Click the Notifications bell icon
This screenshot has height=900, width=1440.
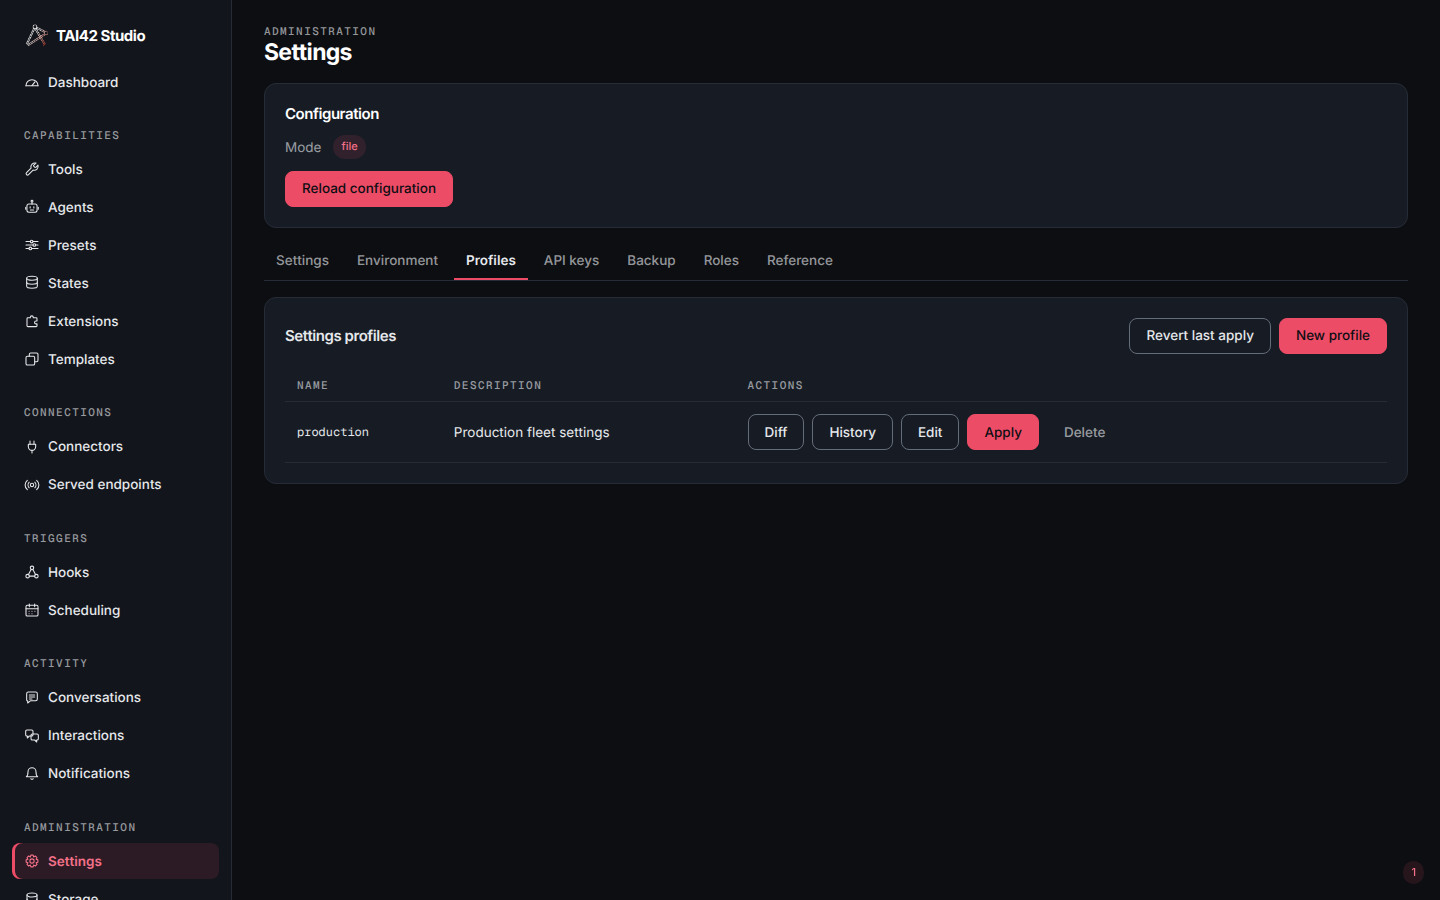click(32, 774)
